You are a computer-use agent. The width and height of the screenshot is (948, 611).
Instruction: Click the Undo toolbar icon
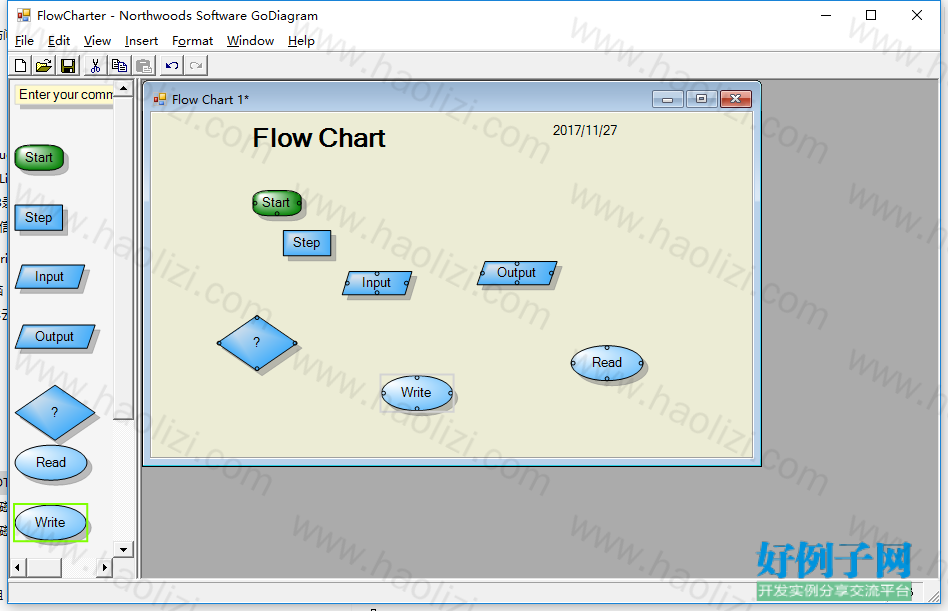[x=172, y=65]
